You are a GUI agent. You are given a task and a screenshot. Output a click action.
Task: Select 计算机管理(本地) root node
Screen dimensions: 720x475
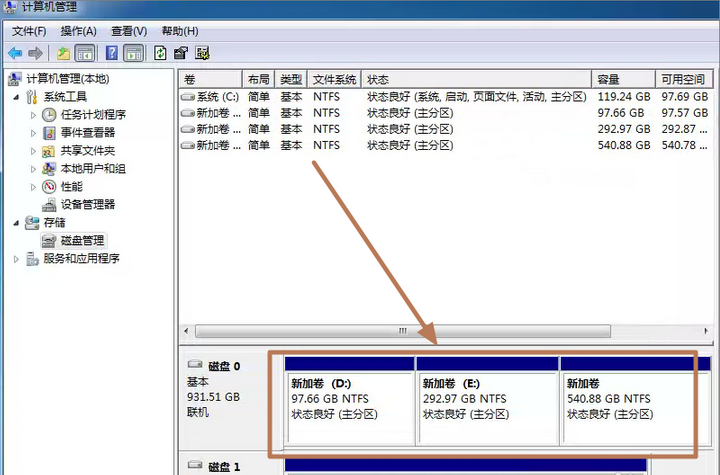(x=68, y=79)
